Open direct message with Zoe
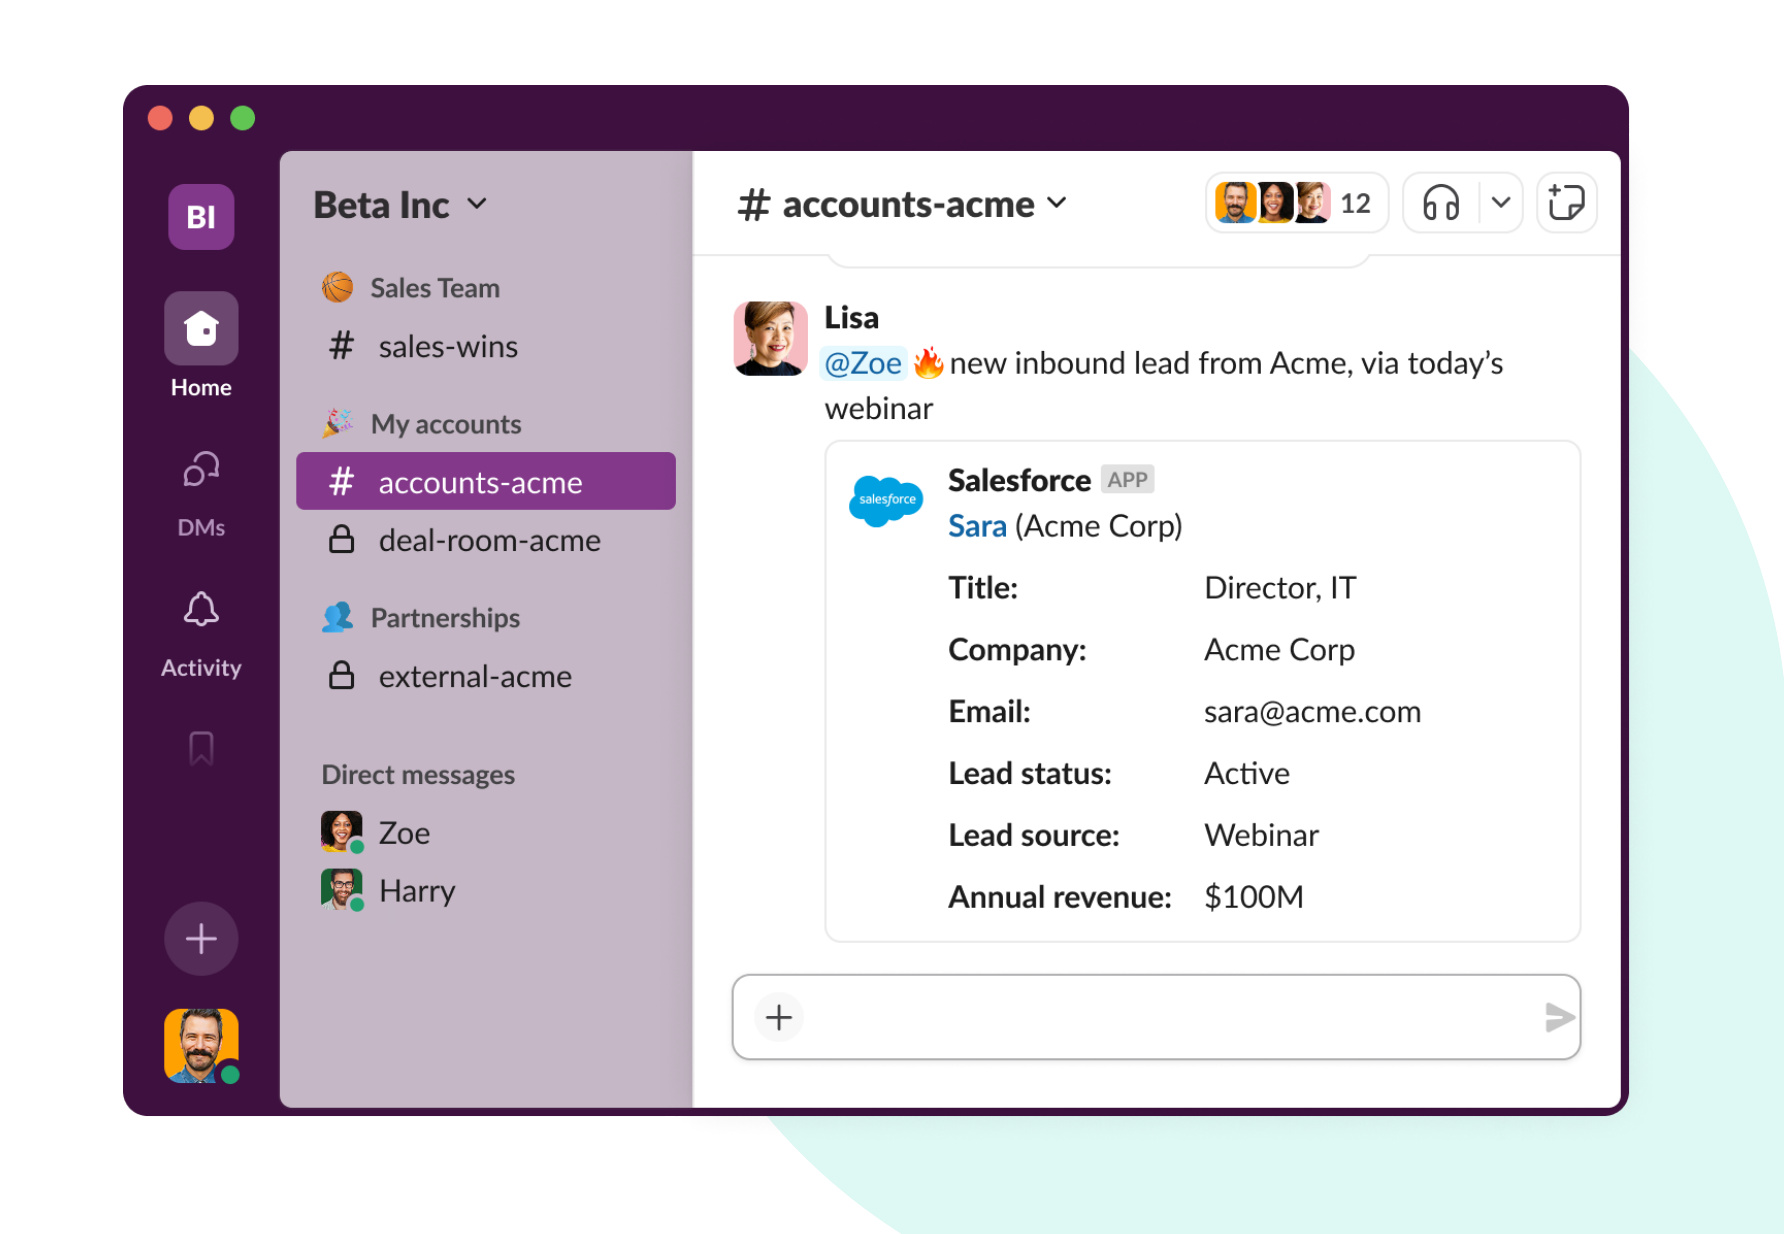Viewport: 1784px width, 1234px height. click(376, 832)
